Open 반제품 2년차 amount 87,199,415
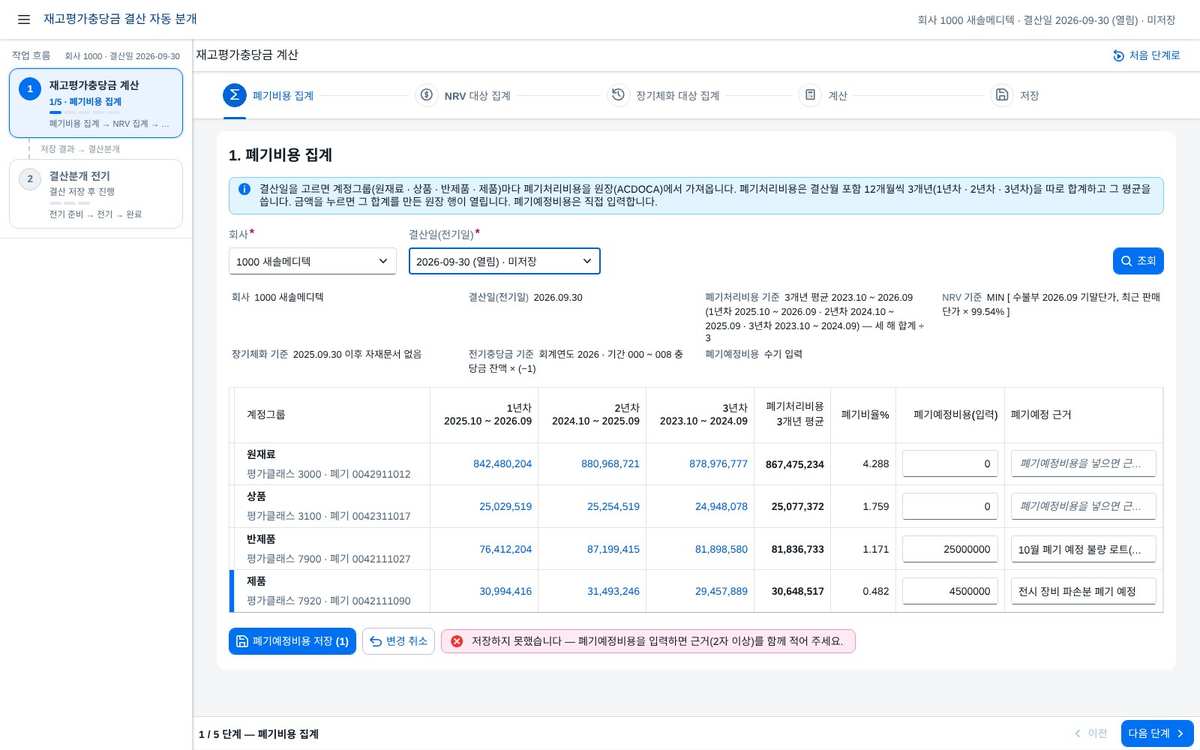1200x750 pixels. (613, 549)
